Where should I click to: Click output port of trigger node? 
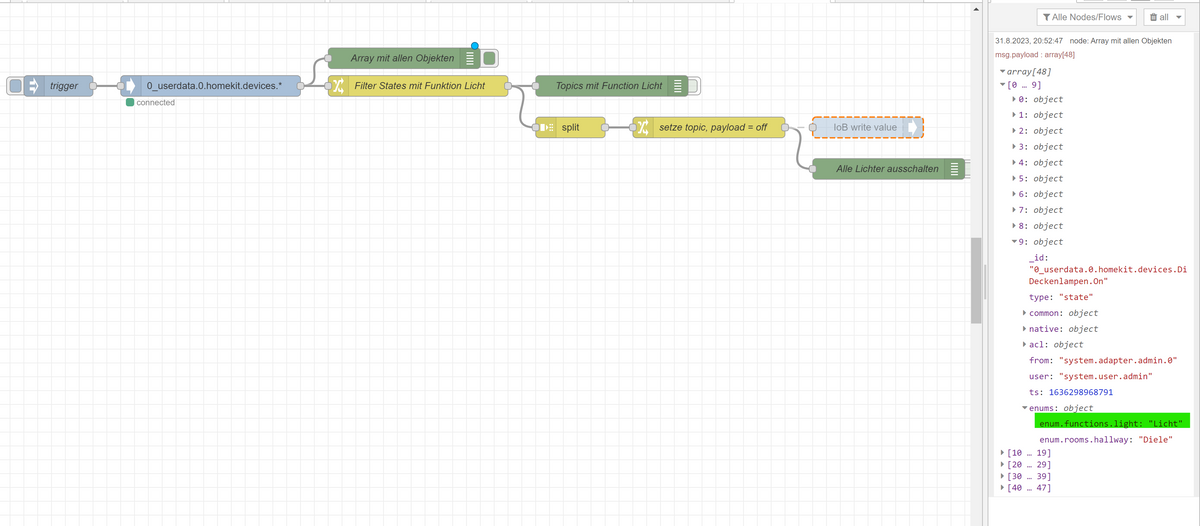(x=94, y=86)
